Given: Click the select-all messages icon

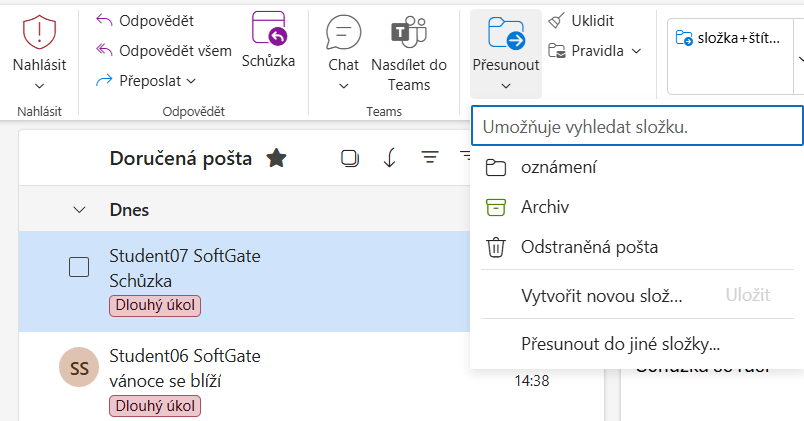Looking at the screenshot, I should tap(349, 158).
